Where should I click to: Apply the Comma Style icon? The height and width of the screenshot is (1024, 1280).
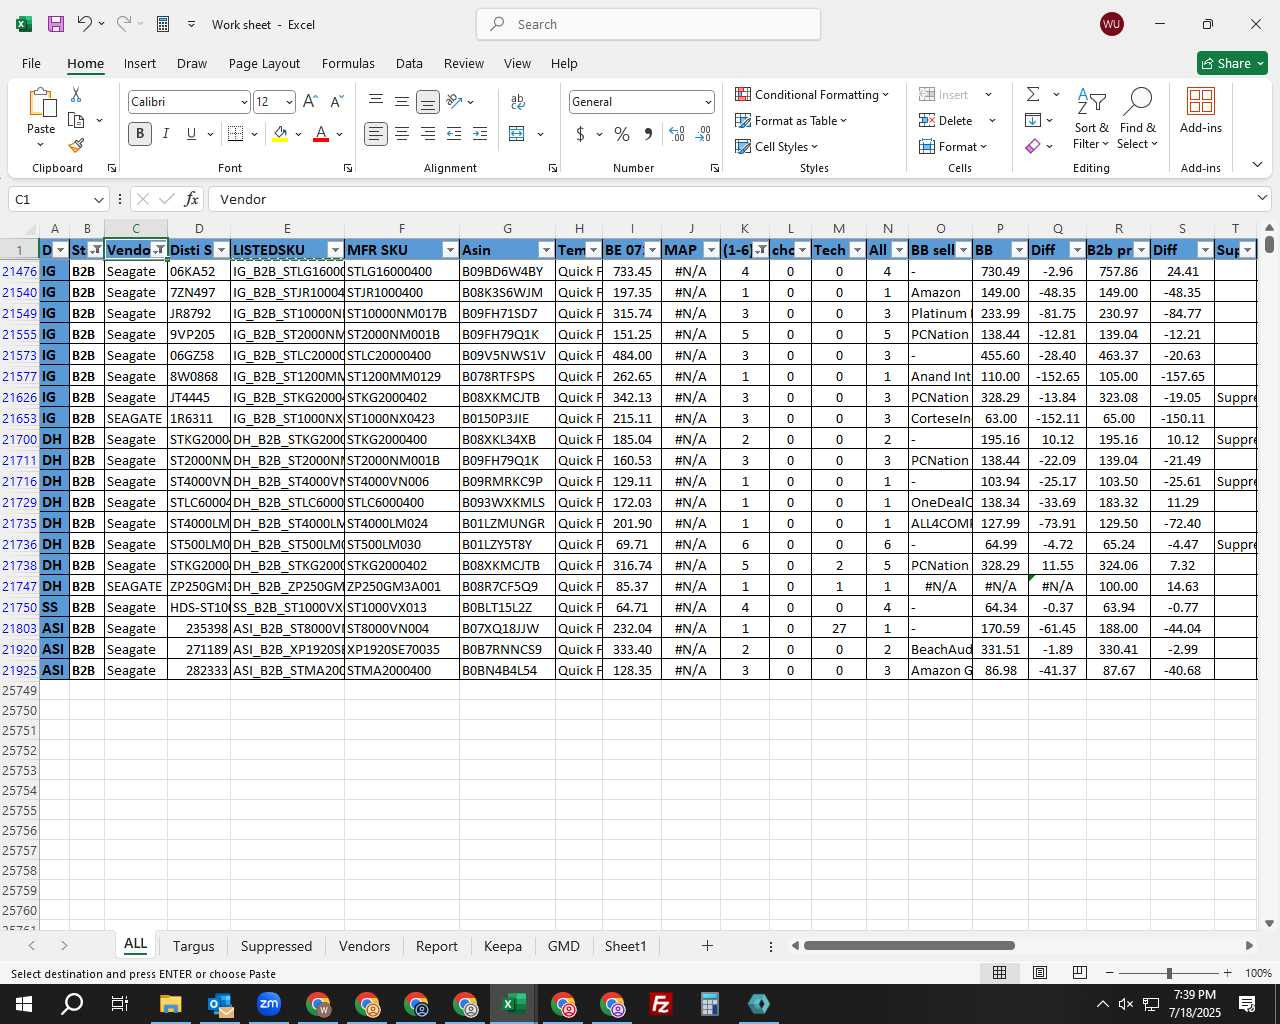click(x=648, y=134)
